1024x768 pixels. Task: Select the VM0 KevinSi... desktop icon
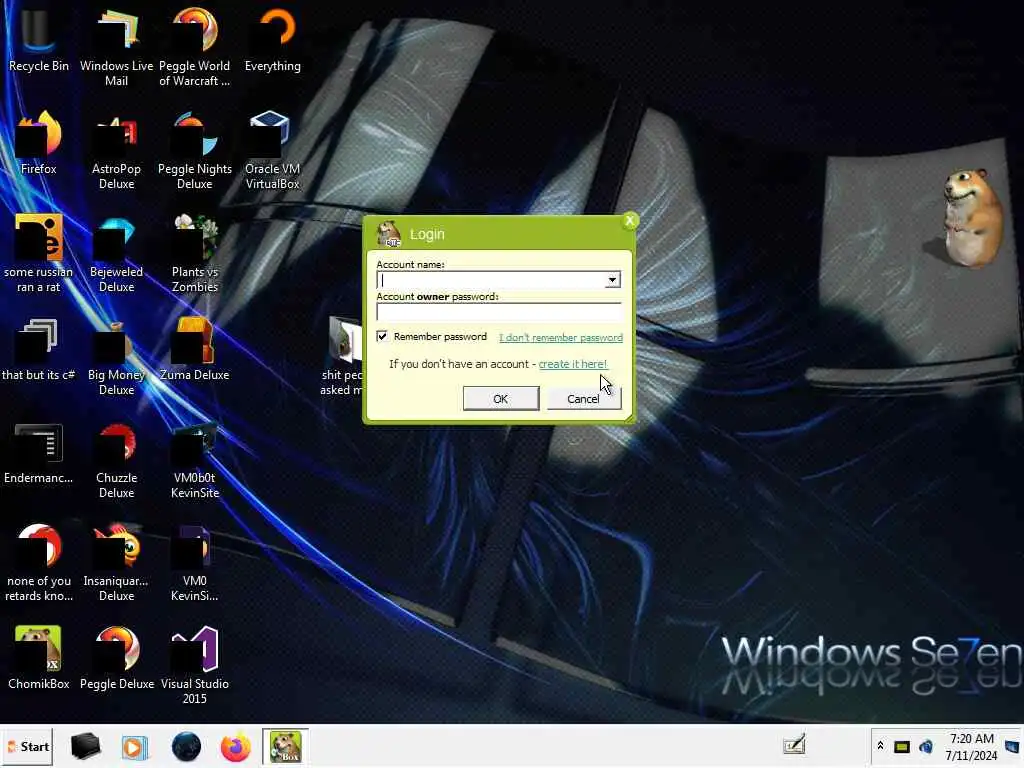coord(195,562)
